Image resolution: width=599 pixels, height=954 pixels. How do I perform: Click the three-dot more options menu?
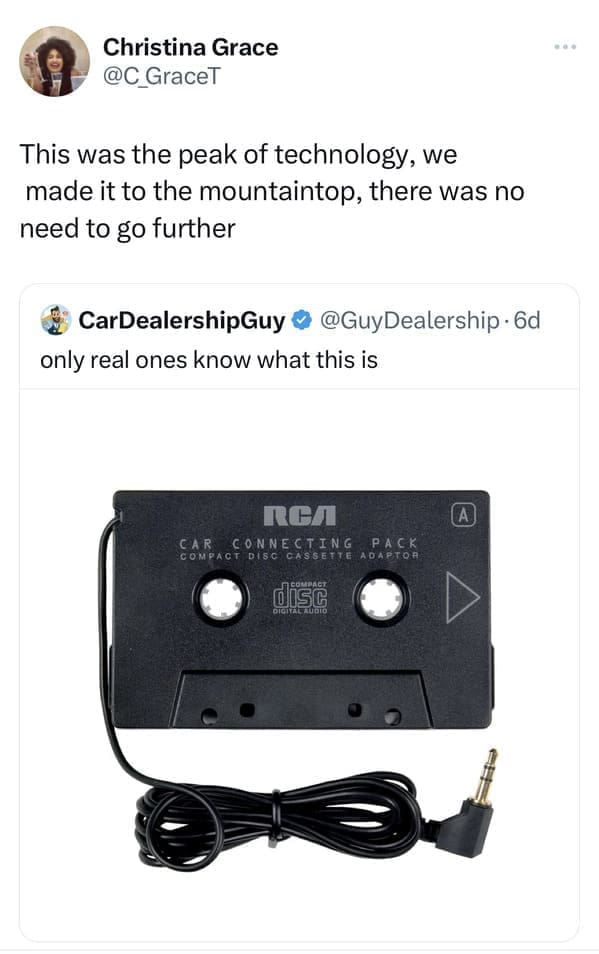565,47
